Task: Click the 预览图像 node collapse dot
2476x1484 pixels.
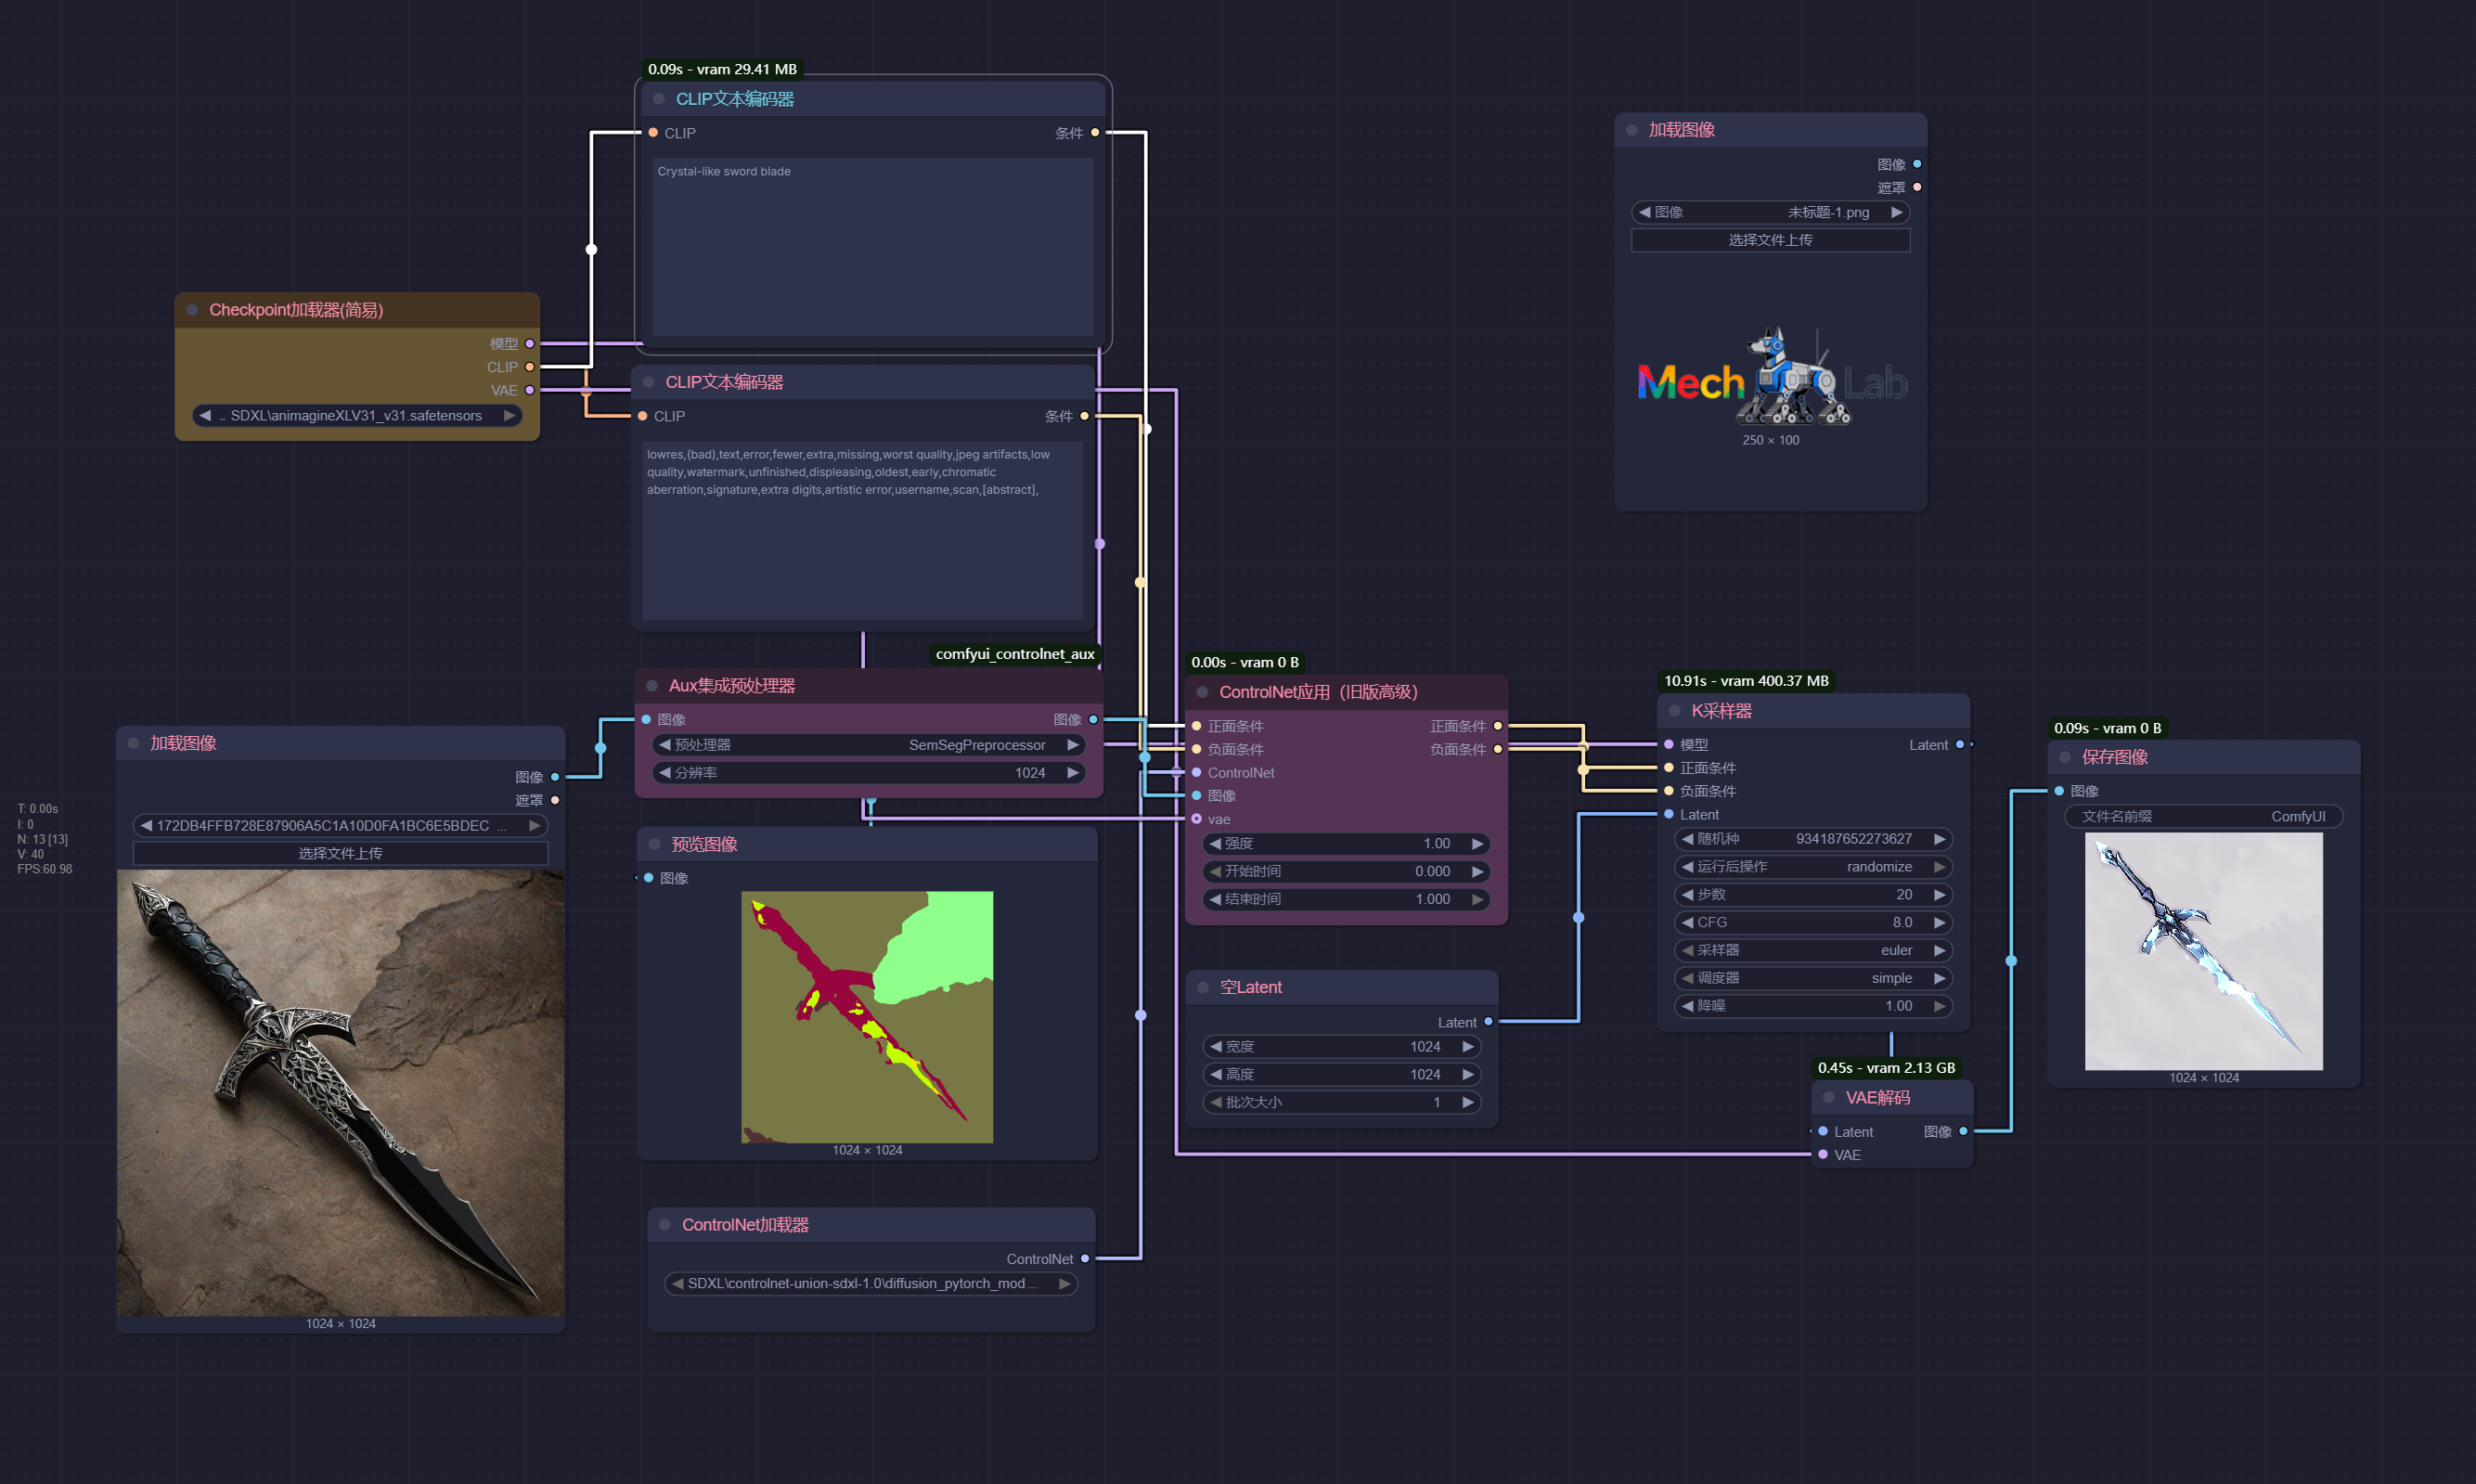Action: (x=655, y=844)
